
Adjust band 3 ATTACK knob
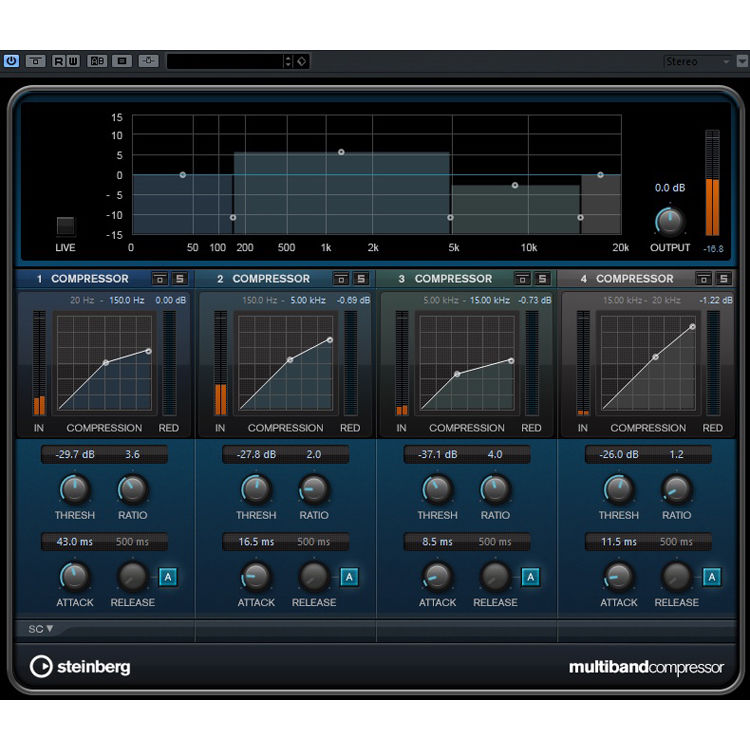437,577
